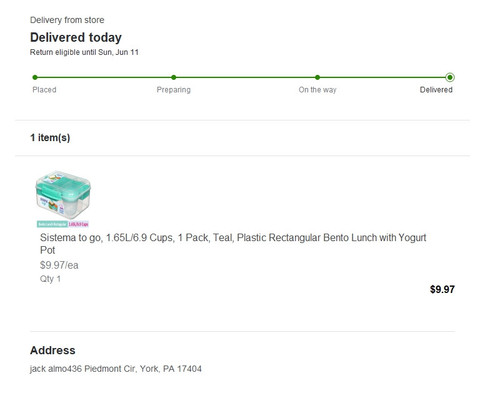Screen dimensions: 500x416
Task: Click the Placed progress dot
Action: pyautogui.click(x=35, y=77)
